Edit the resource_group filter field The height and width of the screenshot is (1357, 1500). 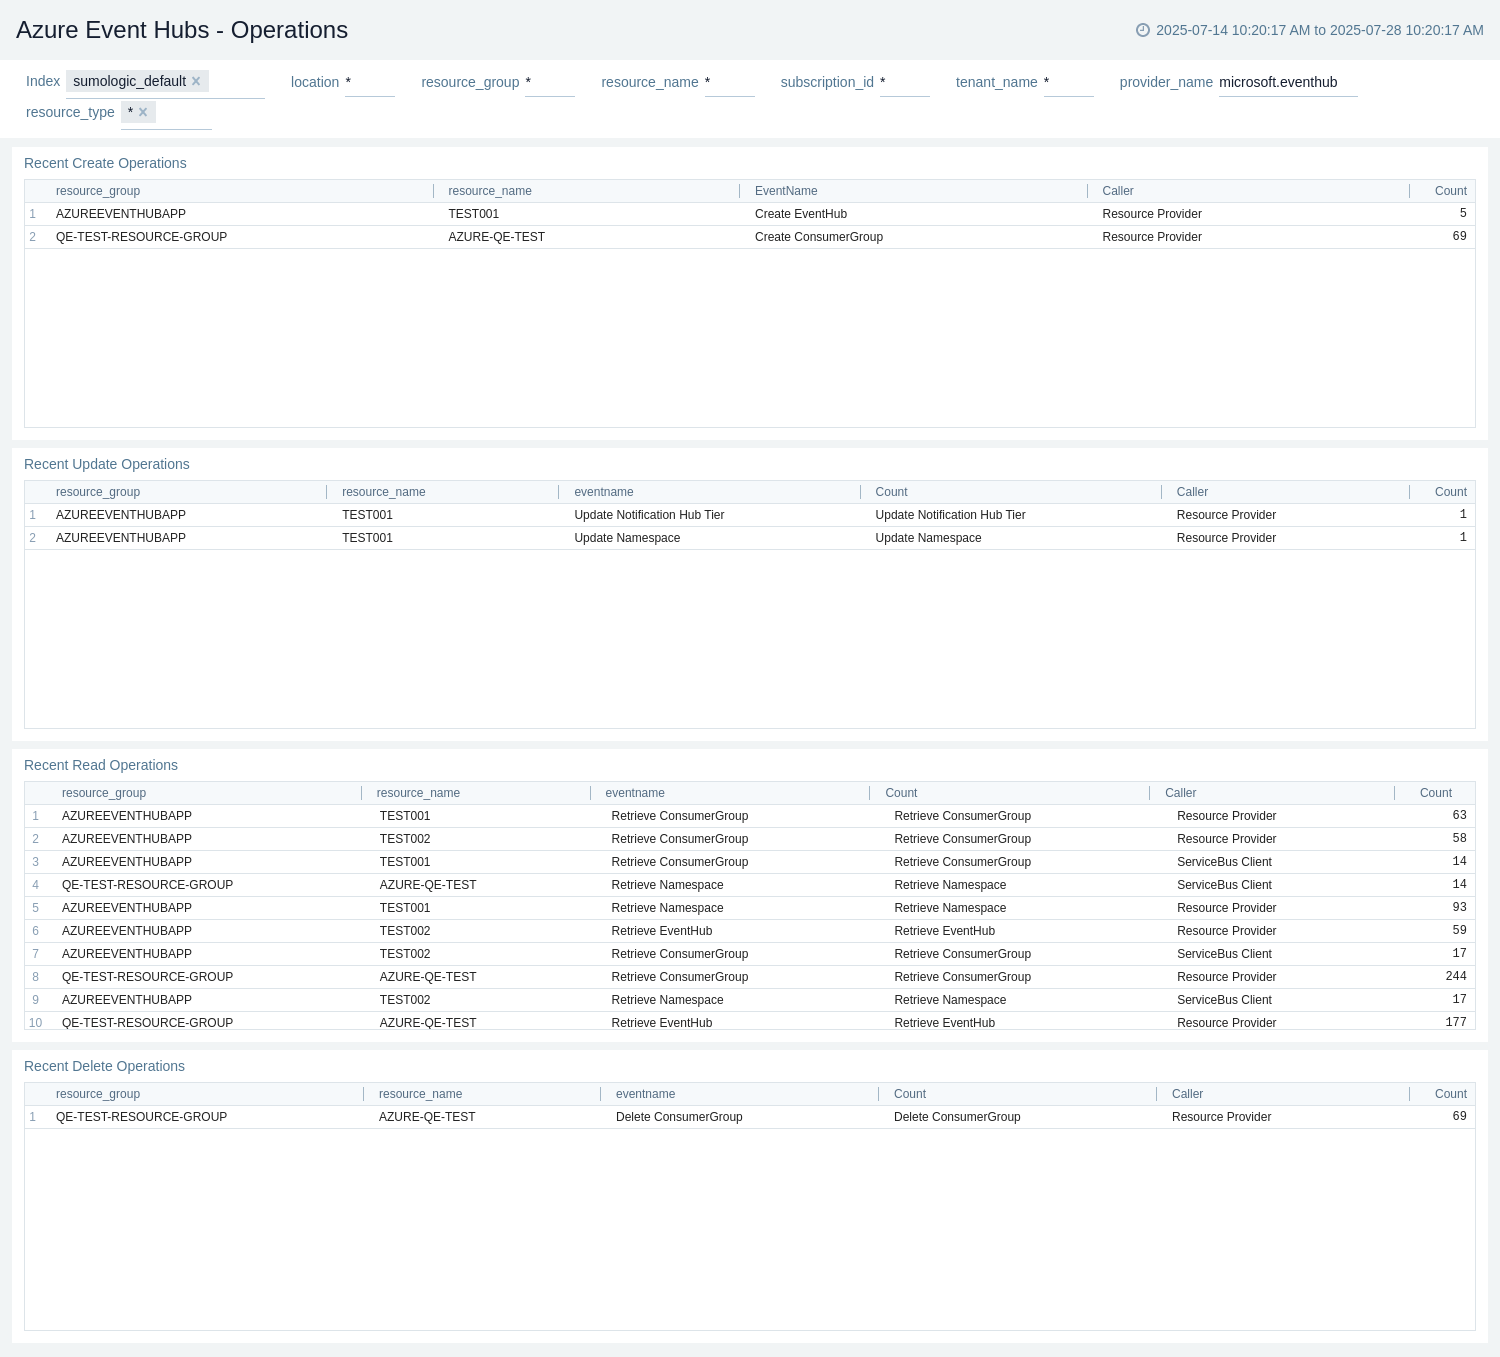pyautogui.click(x=549, y=82)
